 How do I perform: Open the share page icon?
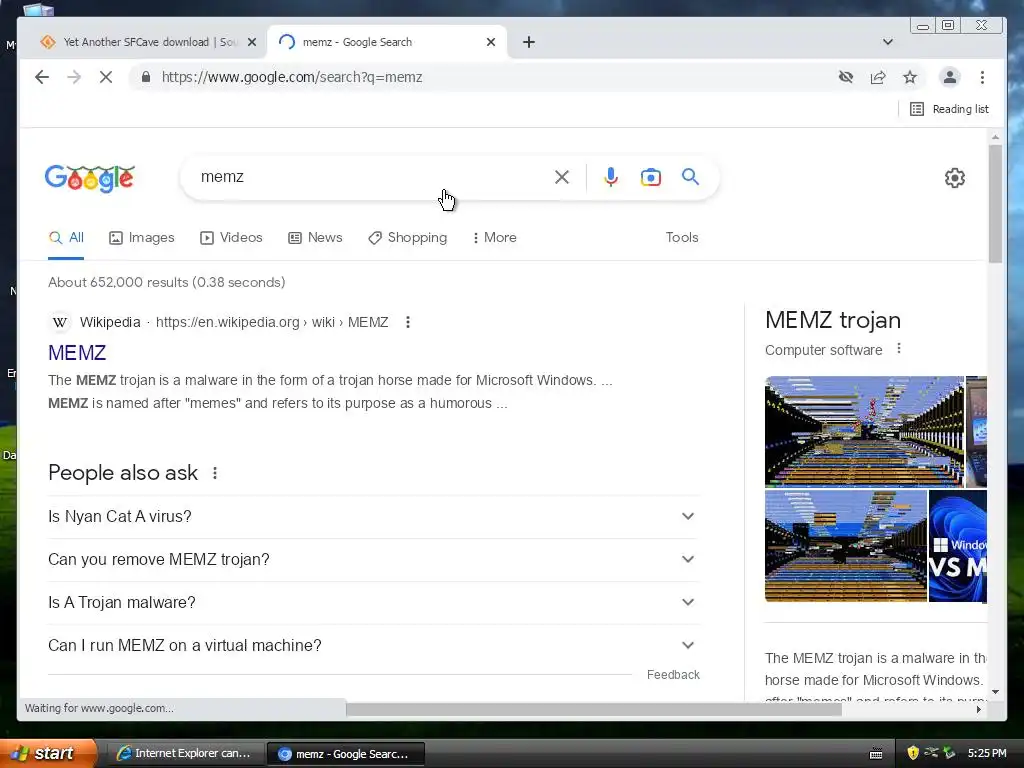[878, 77]
